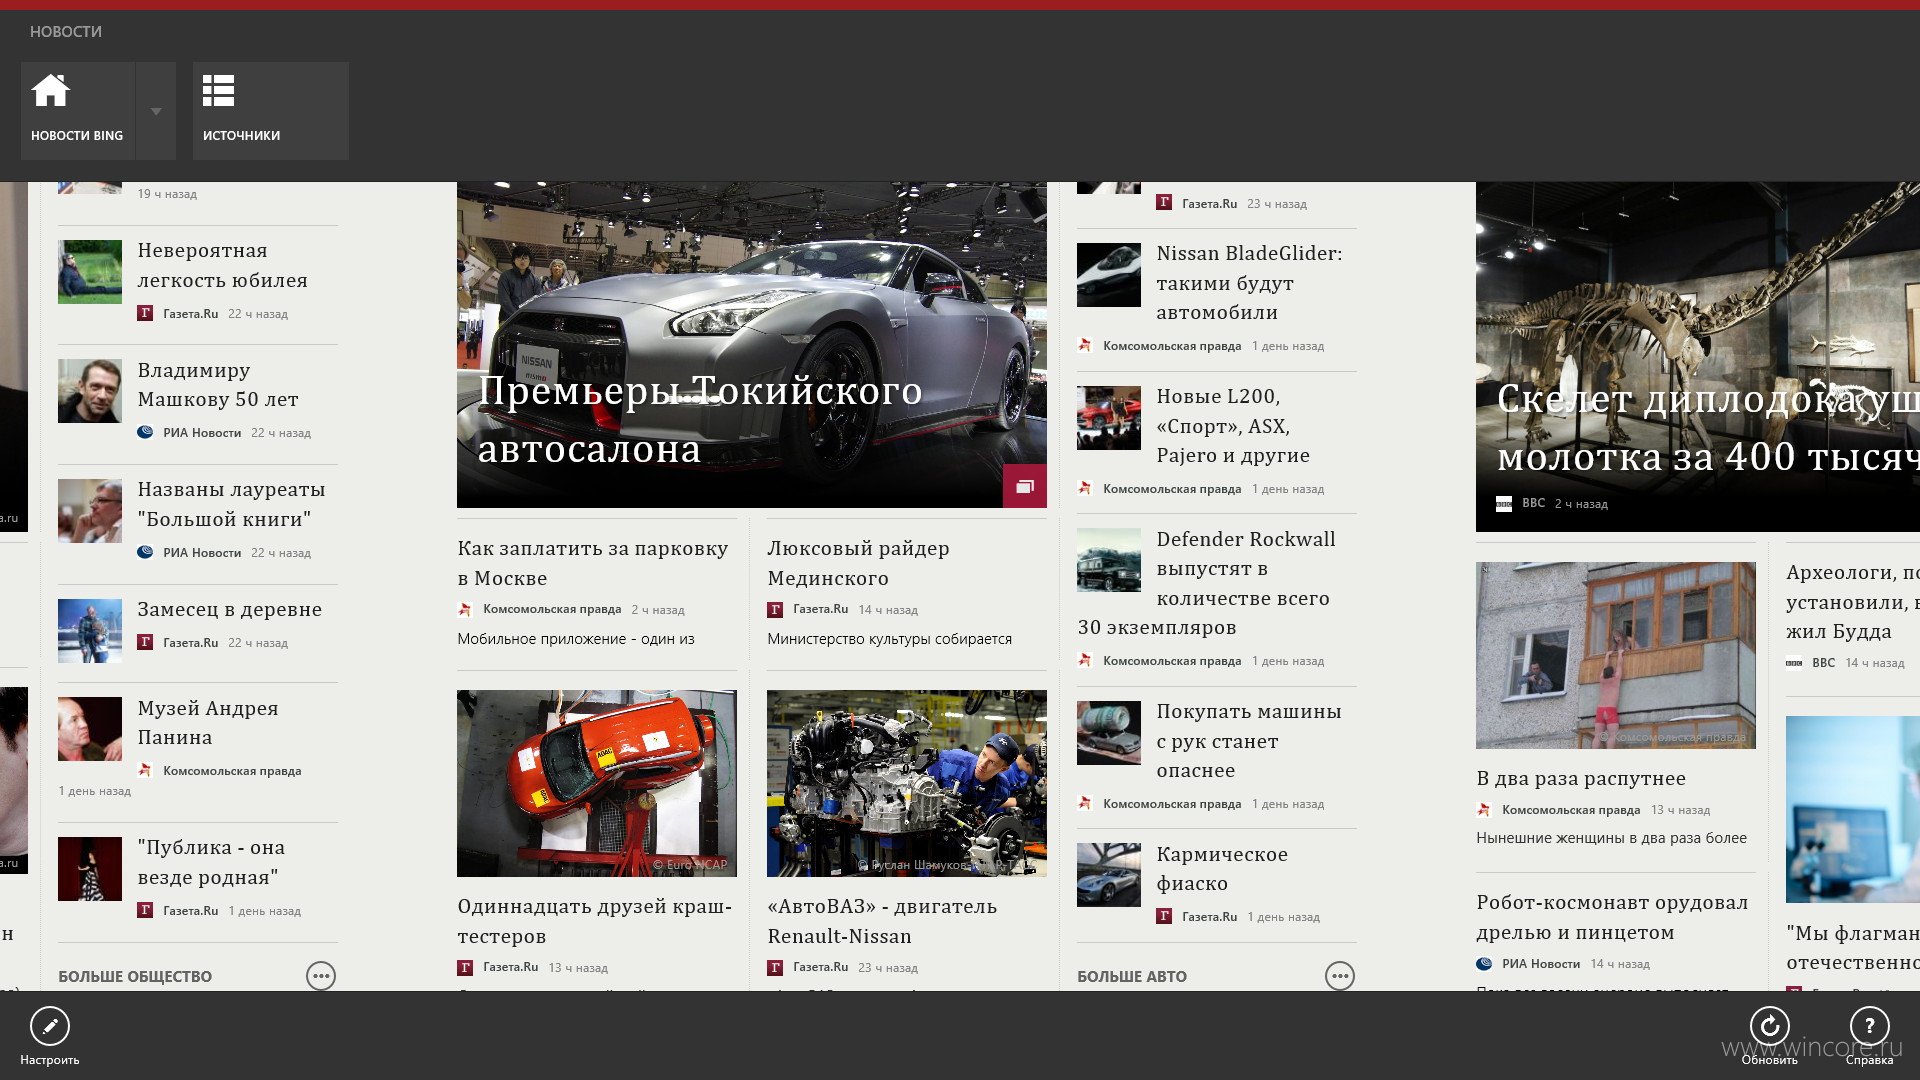The image size is (1920, 1080).
Task: Open article Невероятная легкость юбилея
Action: pos(222,265)
